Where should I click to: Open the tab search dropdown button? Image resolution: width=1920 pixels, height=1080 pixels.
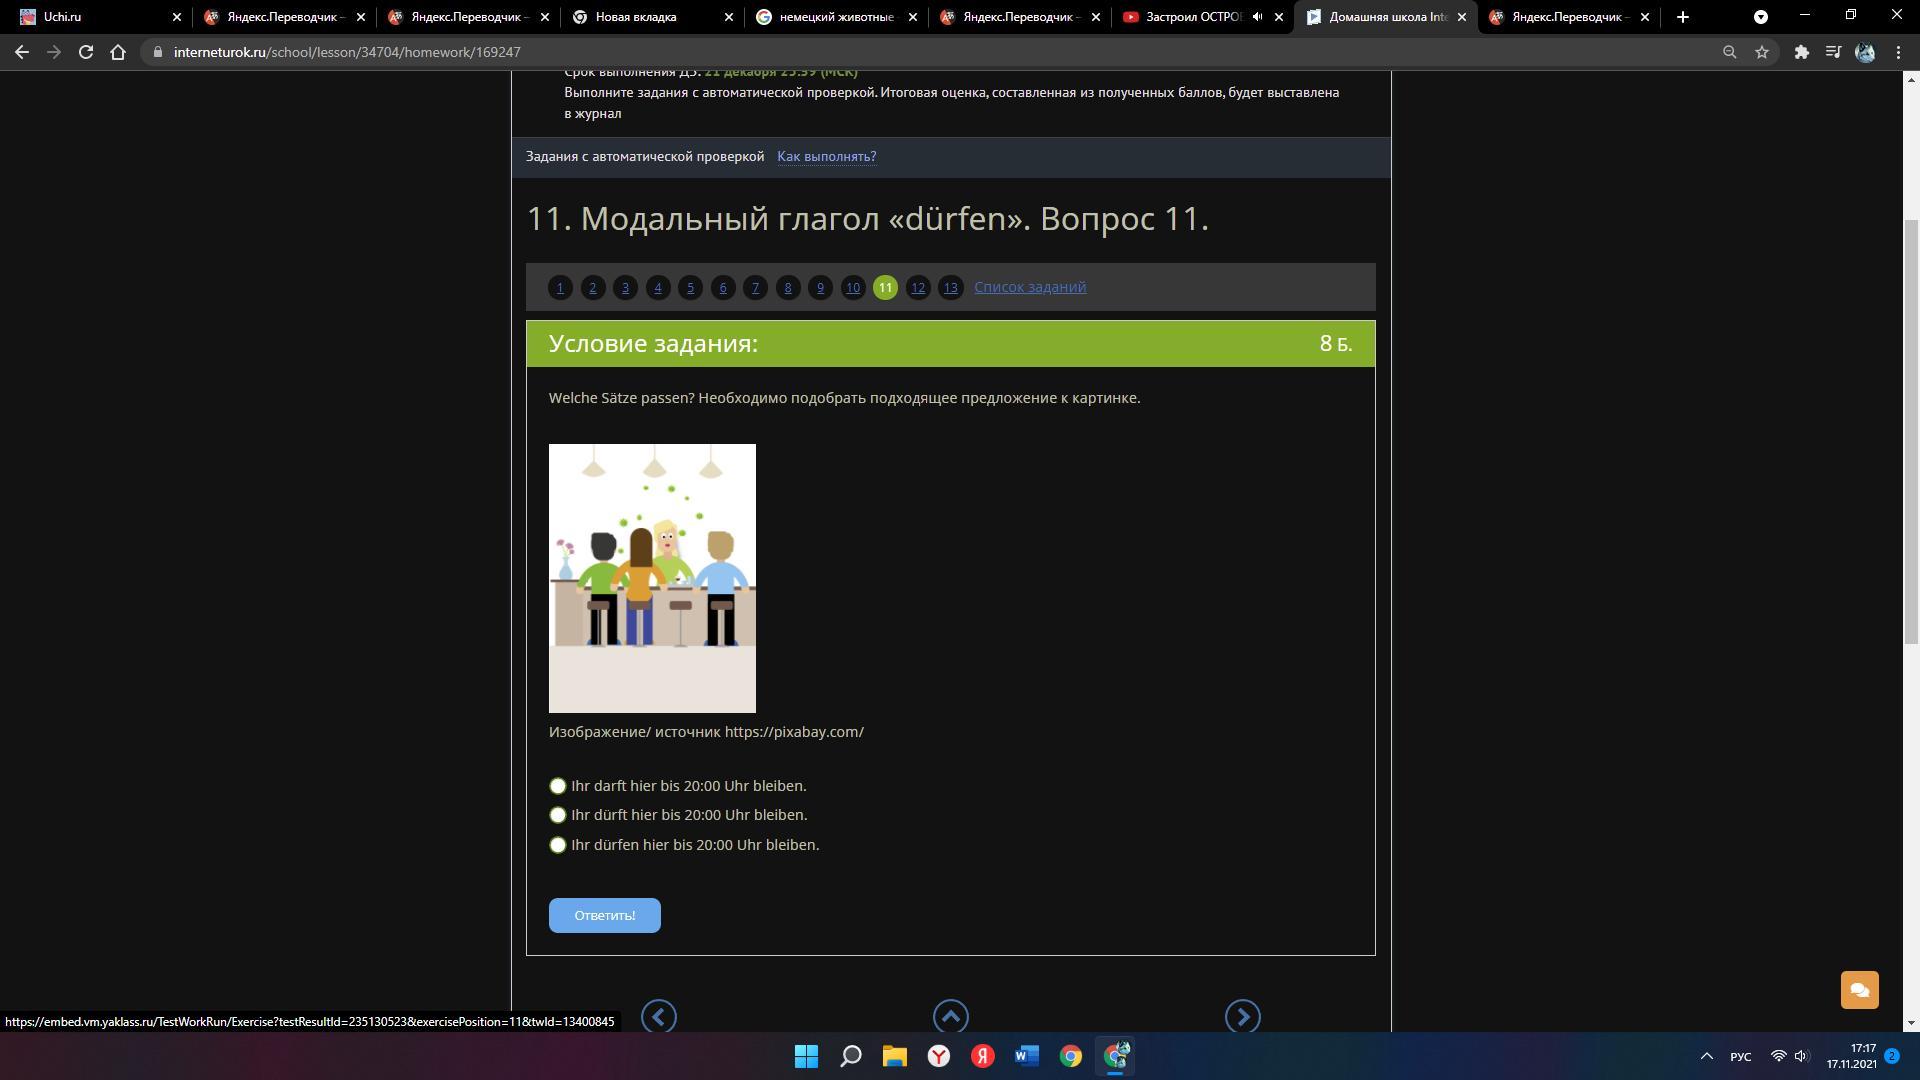tap(1761, 17)
